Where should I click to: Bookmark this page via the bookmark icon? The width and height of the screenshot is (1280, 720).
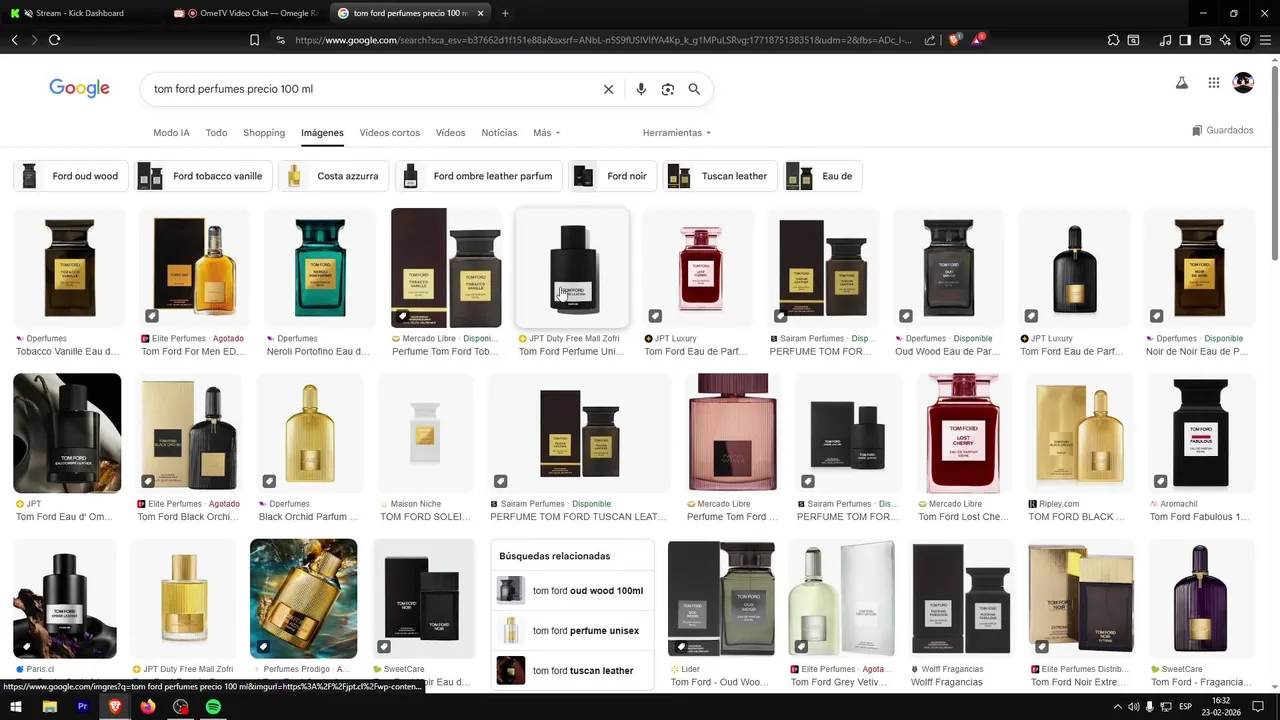pyautogui.click(x=254, y=40)
